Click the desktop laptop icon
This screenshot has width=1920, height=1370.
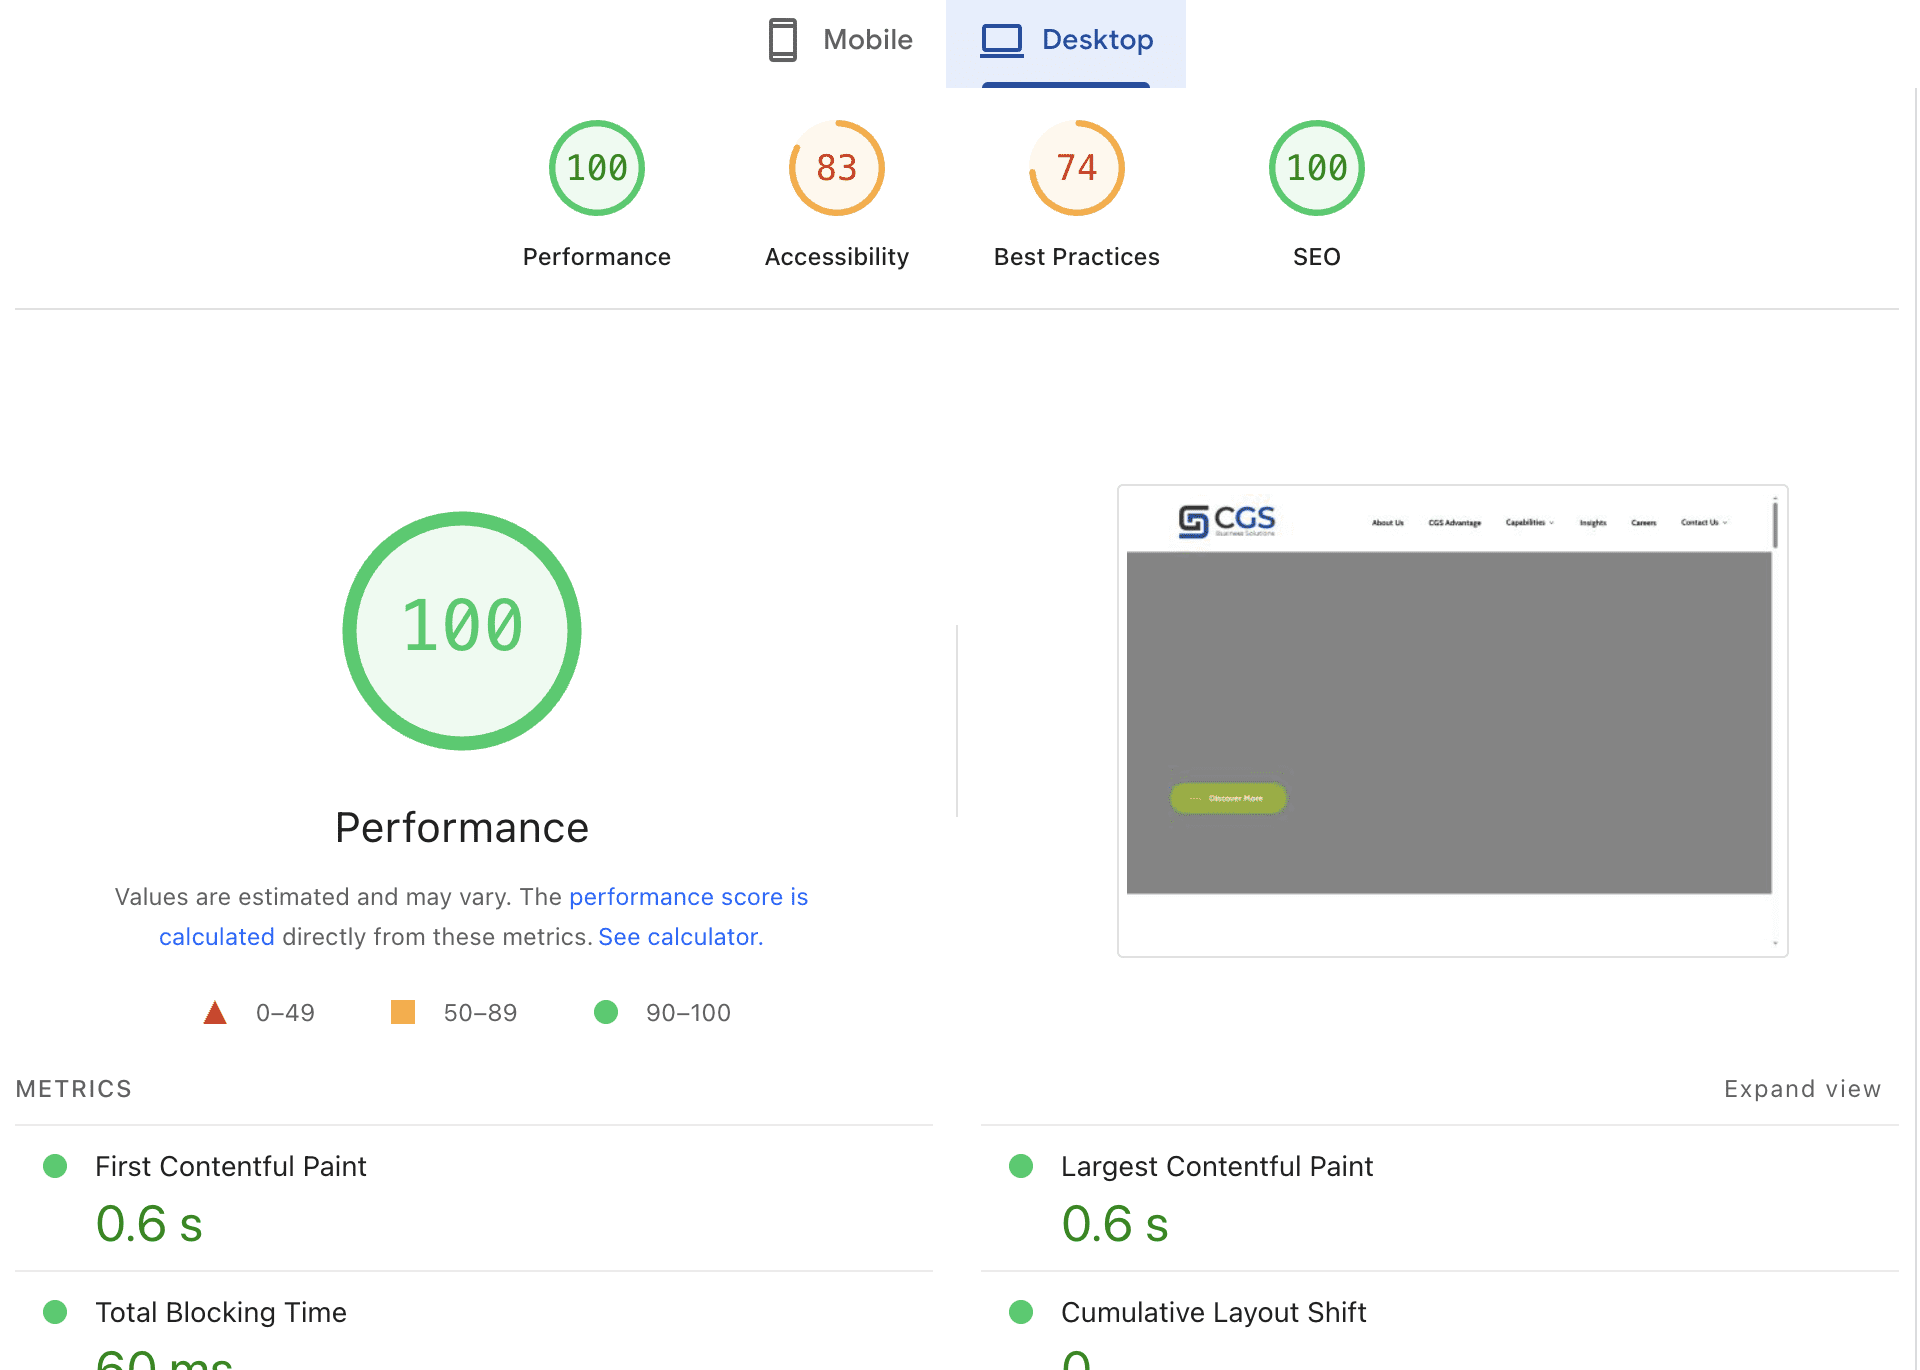click(x=1002, y=40)
